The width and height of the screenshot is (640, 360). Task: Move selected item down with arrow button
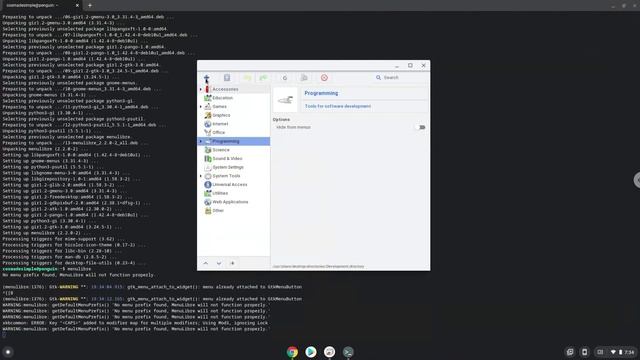coord(219,263)
